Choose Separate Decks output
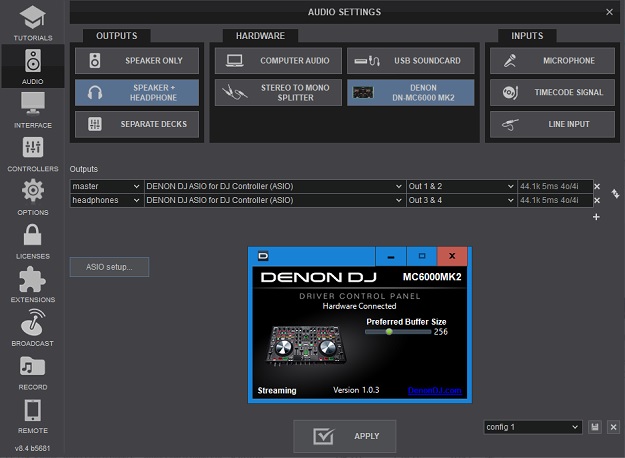625x458 pixels. [137, 124]
